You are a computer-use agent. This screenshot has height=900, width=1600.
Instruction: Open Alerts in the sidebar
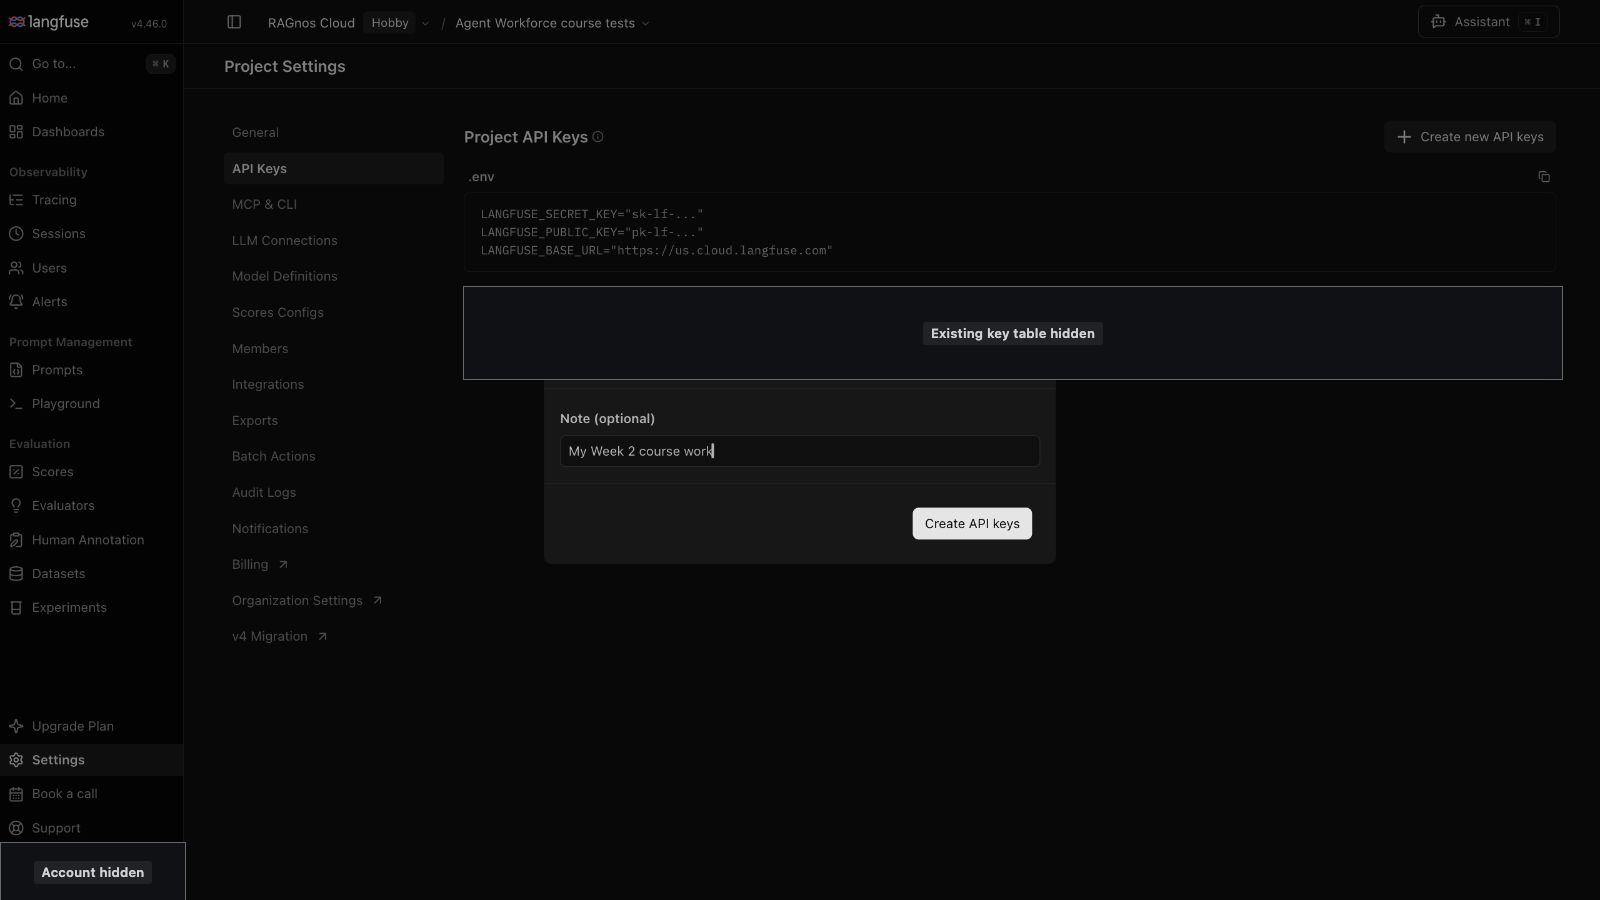(x=91, y=302)
